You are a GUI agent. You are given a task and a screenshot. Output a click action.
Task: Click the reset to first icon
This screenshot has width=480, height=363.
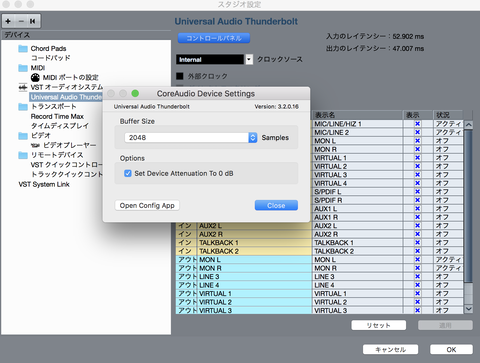33,21
